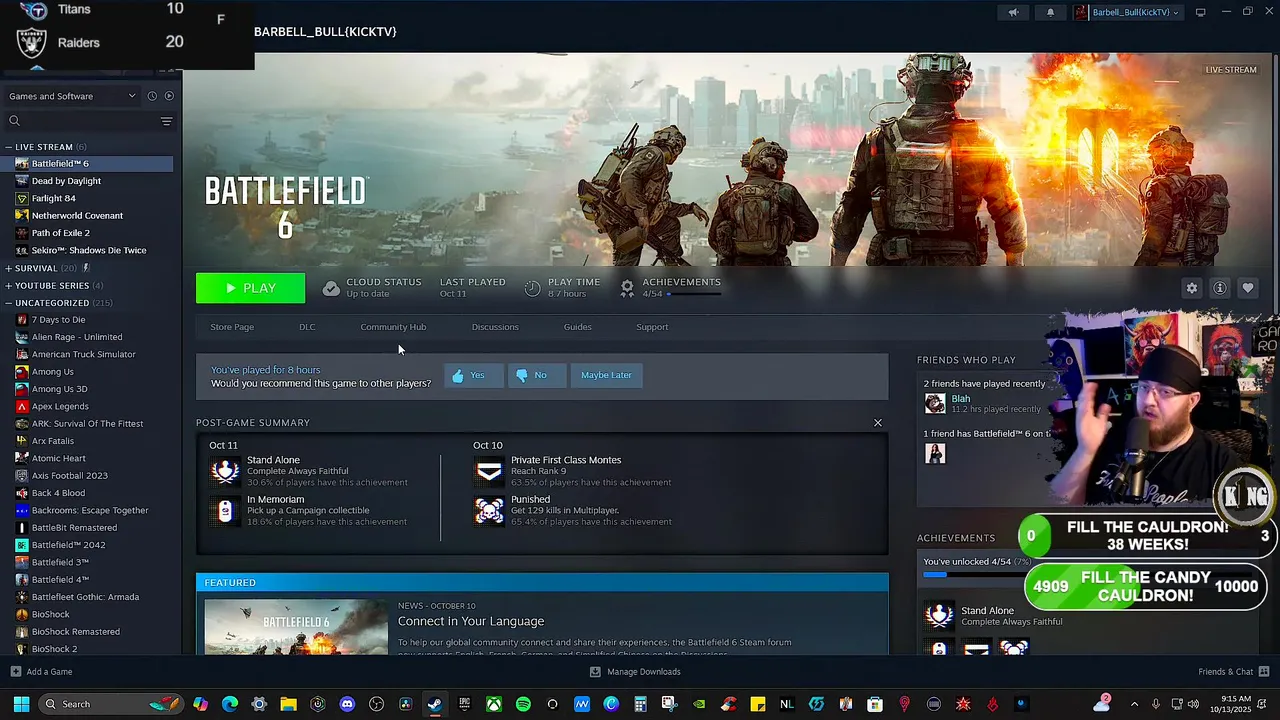Select Farlight 84 in library list
The width and height of the screenshot is (1280, 720).
click(x=87, y=198)
